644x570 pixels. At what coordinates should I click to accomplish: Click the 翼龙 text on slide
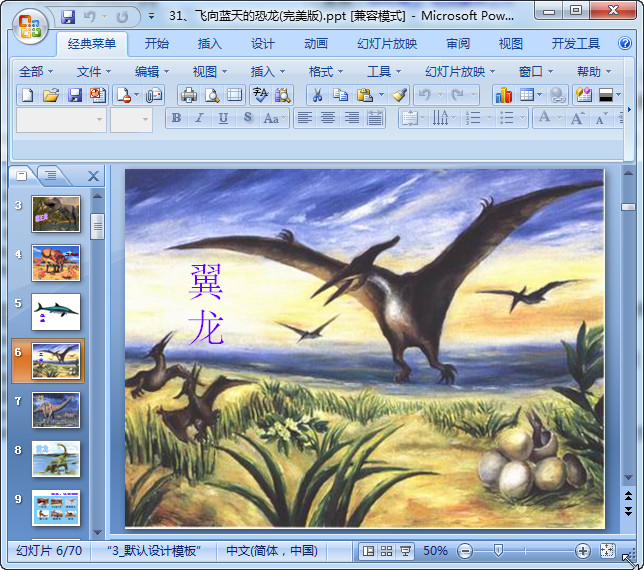tap(206, 304)
